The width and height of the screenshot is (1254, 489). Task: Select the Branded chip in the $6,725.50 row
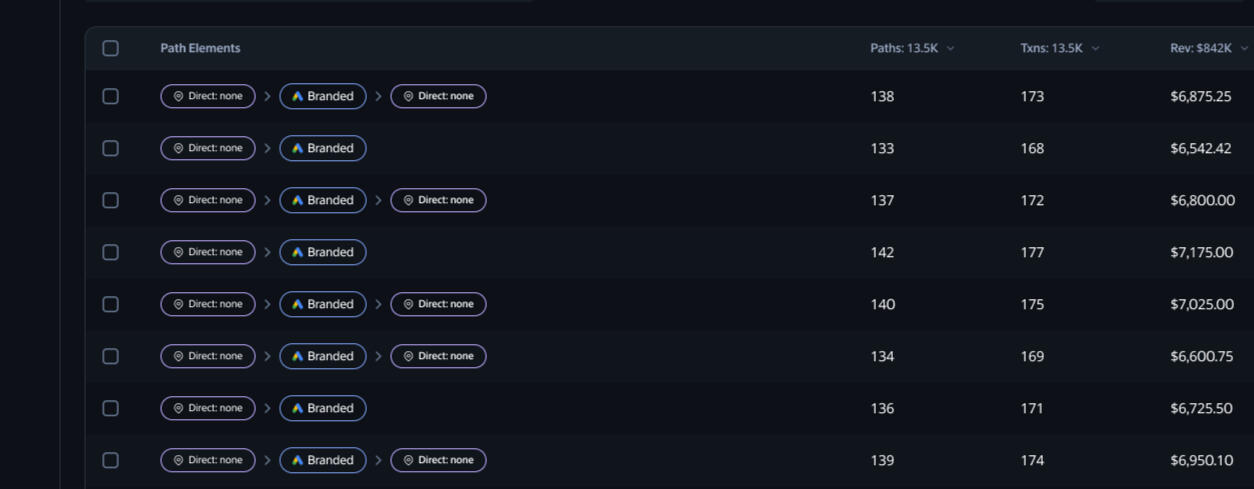tap(323, 408)
